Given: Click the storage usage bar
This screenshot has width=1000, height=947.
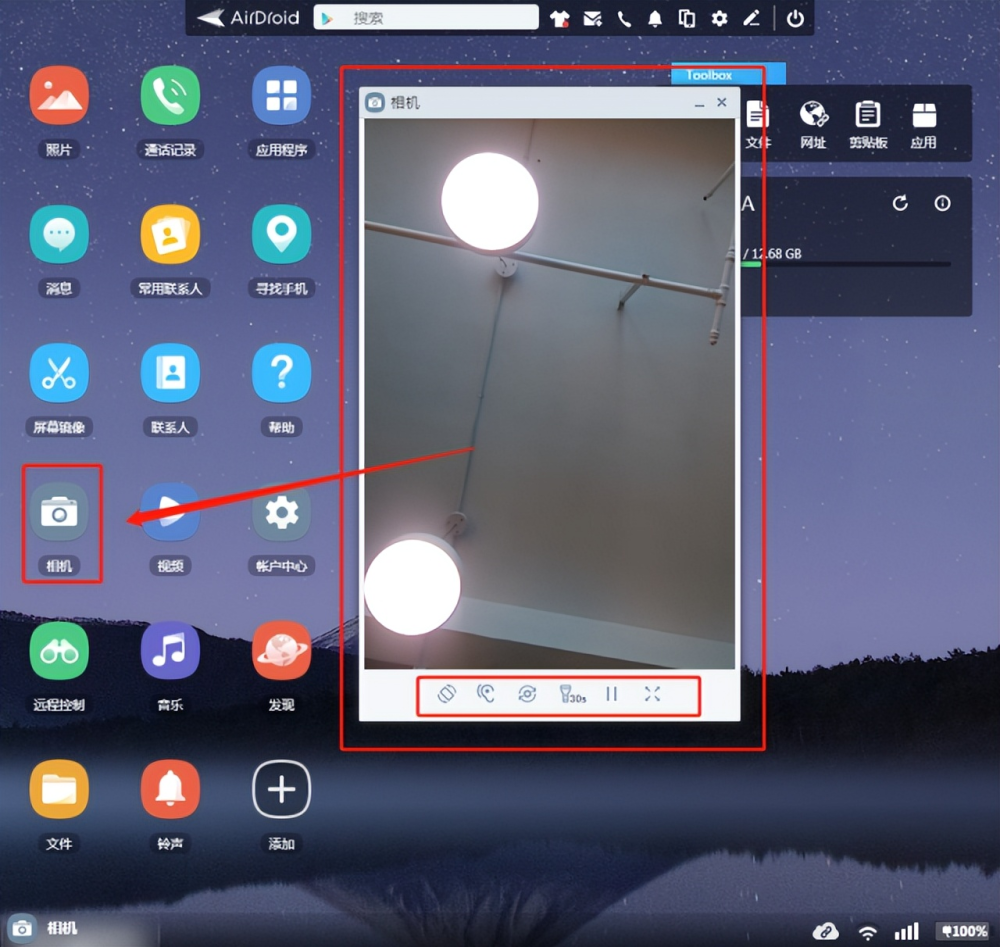Looking at the screenshot, I should 846,264.
